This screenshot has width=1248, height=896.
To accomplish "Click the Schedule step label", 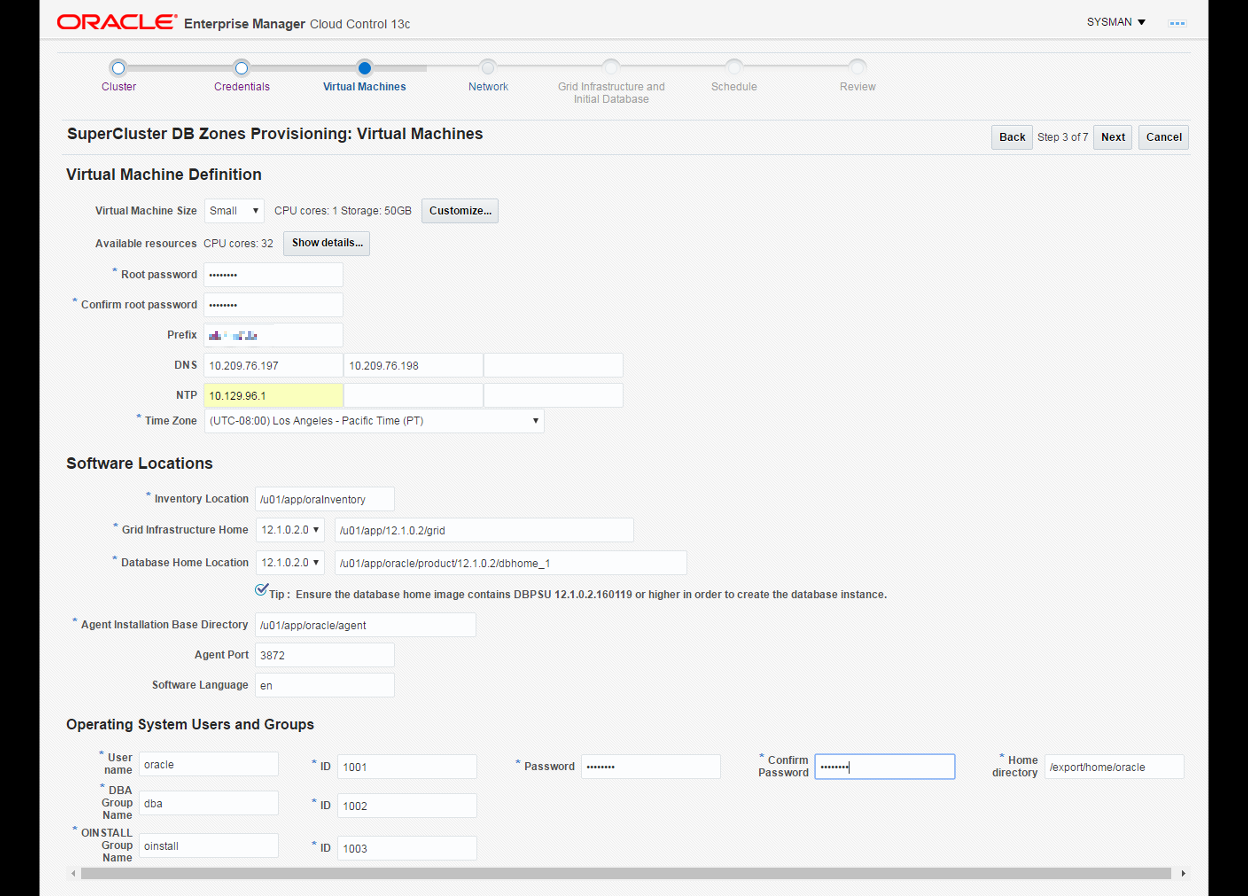I will (734, 87).
